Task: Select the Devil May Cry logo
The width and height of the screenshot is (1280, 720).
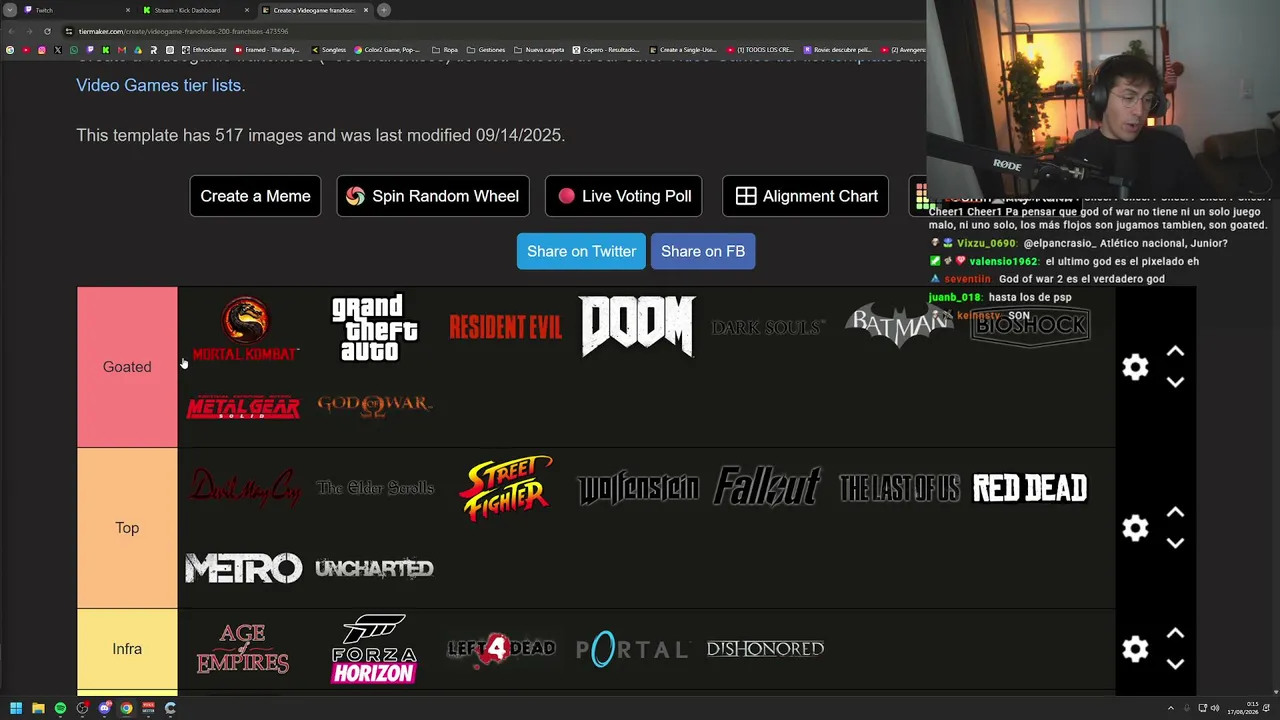Action: [x=244, y=488]
